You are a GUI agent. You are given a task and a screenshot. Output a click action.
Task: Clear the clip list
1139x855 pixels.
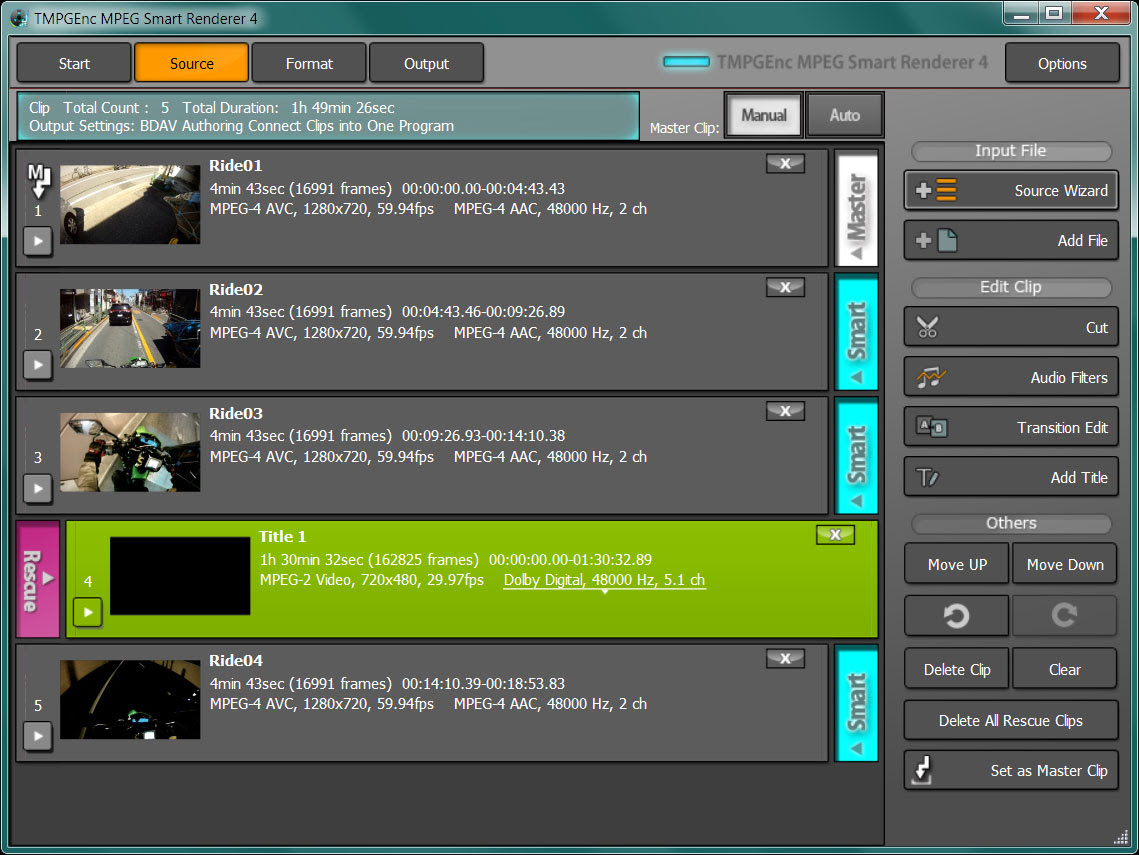[1065, 669]
